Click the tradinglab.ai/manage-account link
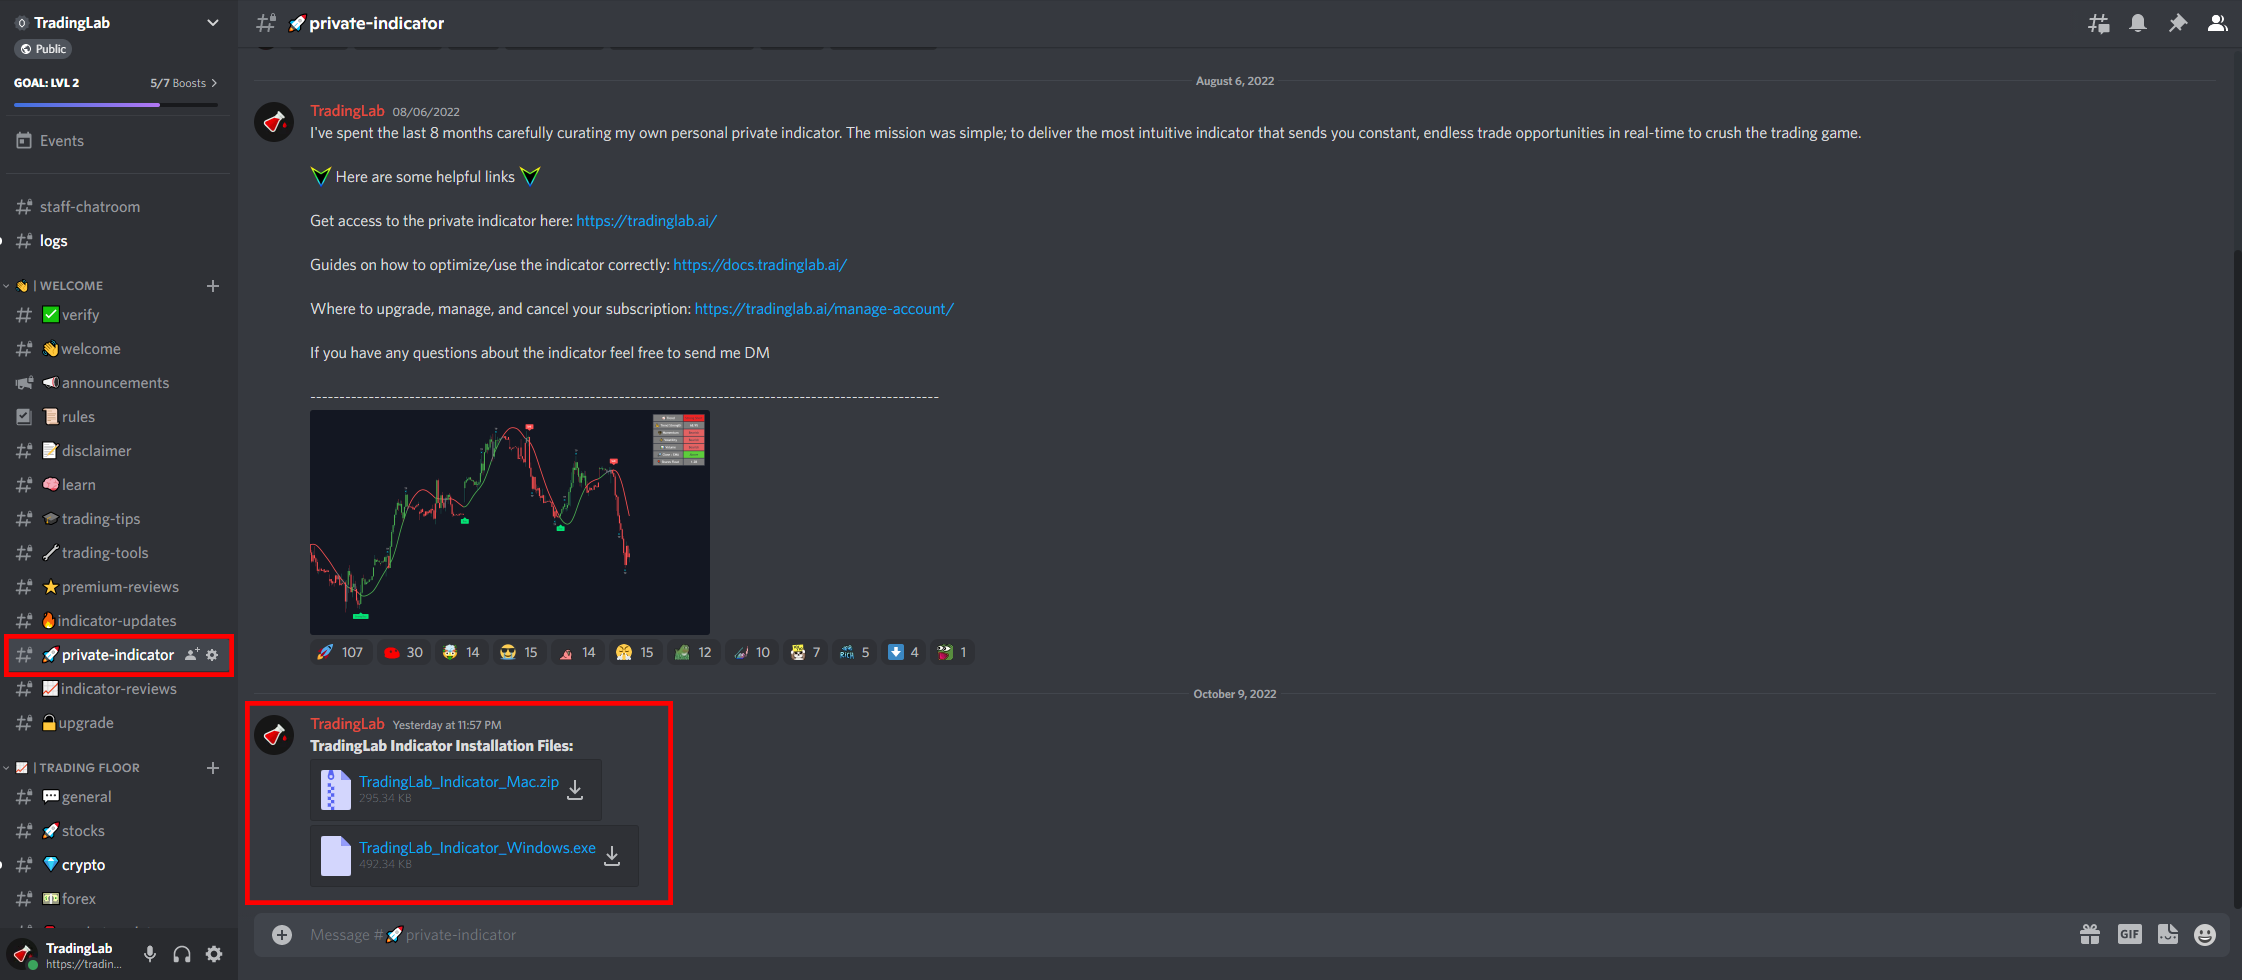Image resolution: width=2242 pixels, height=980 pixels. [824, 309]
